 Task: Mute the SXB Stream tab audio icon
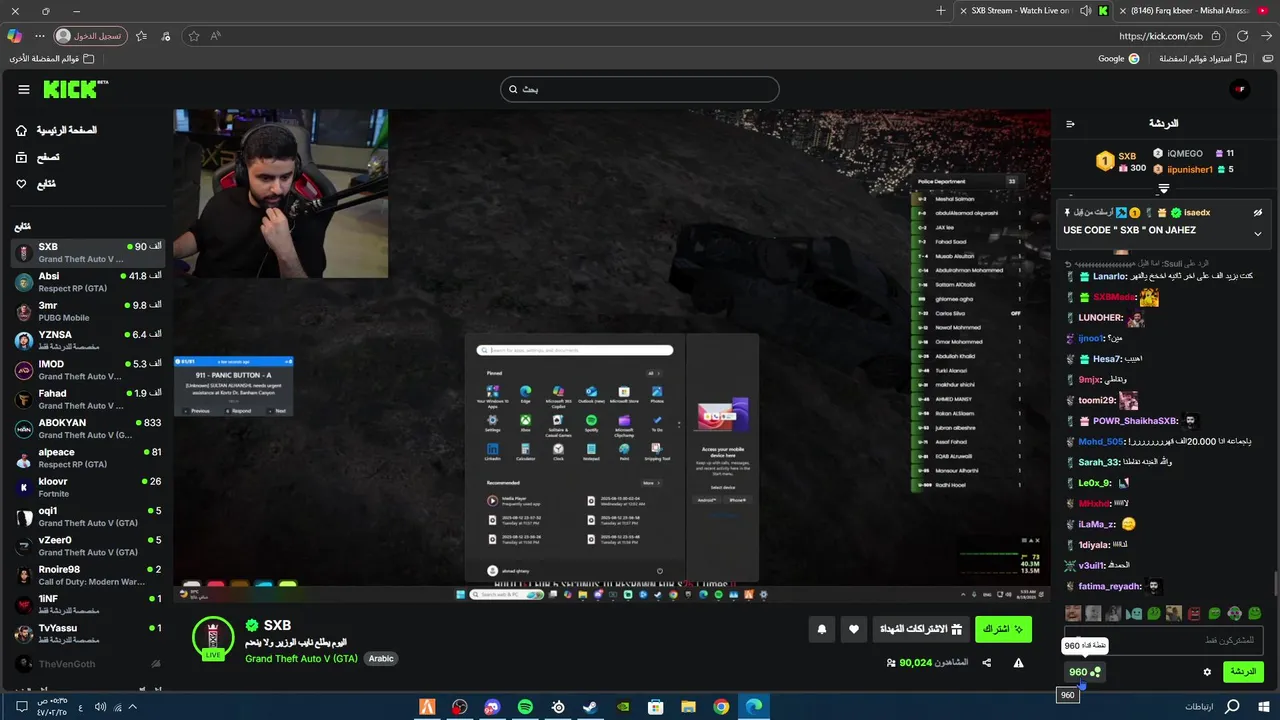(x=1086, y=11)
